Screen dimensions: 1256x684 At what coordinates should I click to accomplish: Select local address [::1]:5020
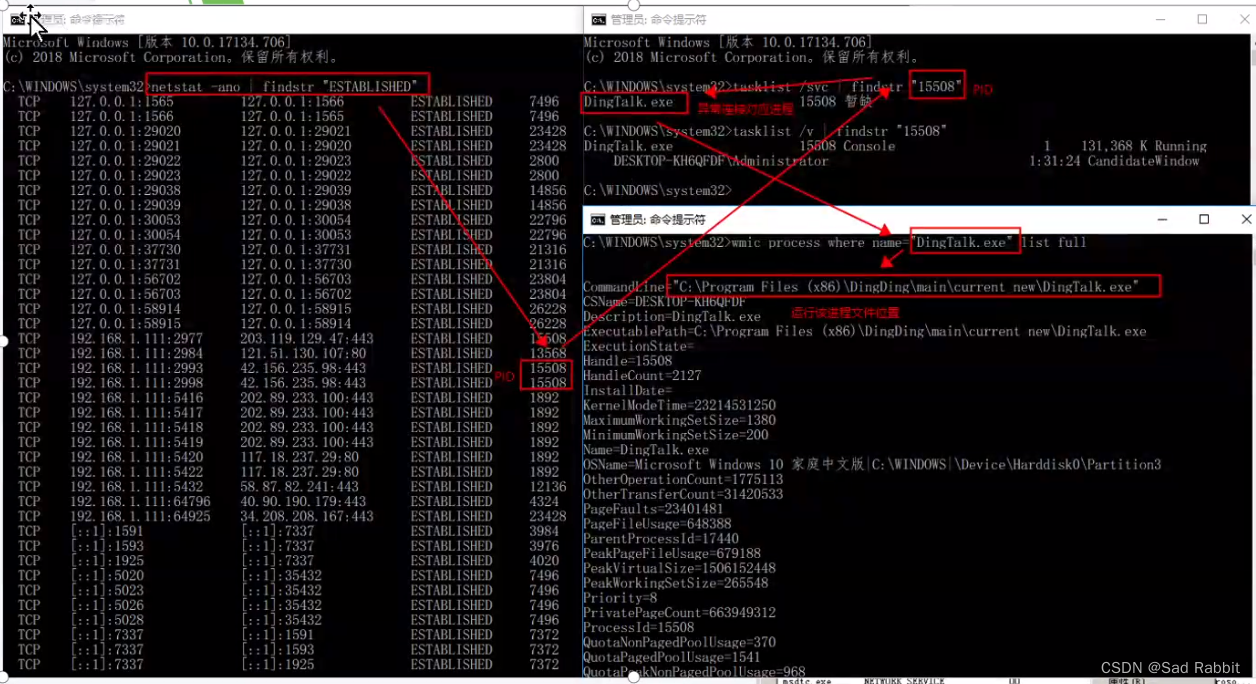pyautogui.click(x=107, y=575)
